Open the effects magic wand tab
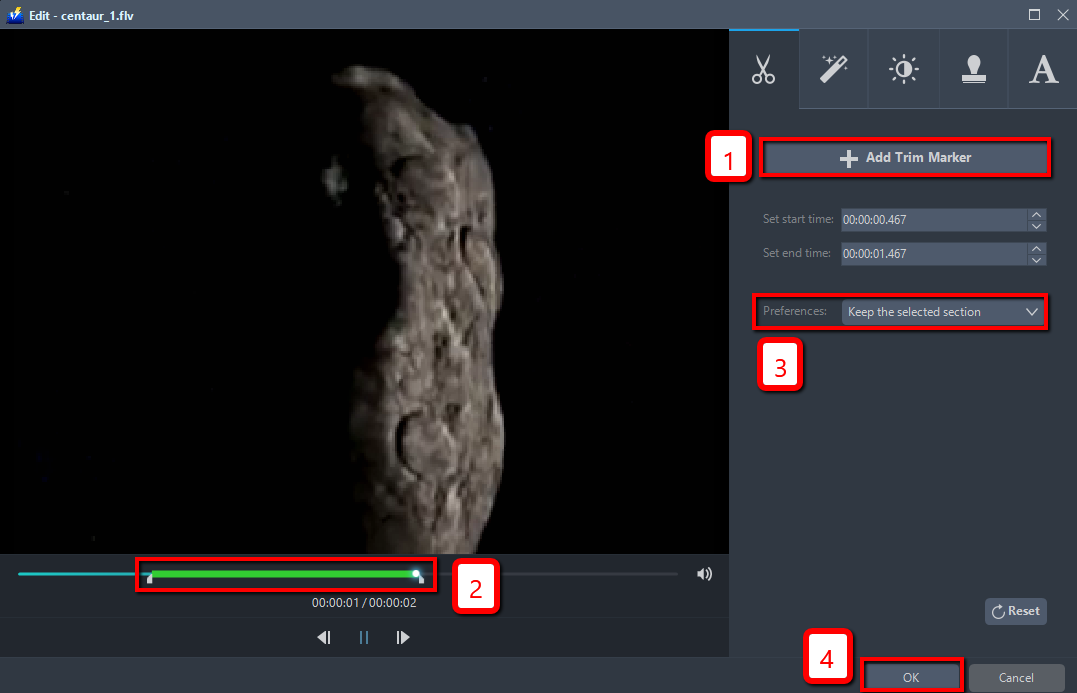 click(x=833, y=68)
